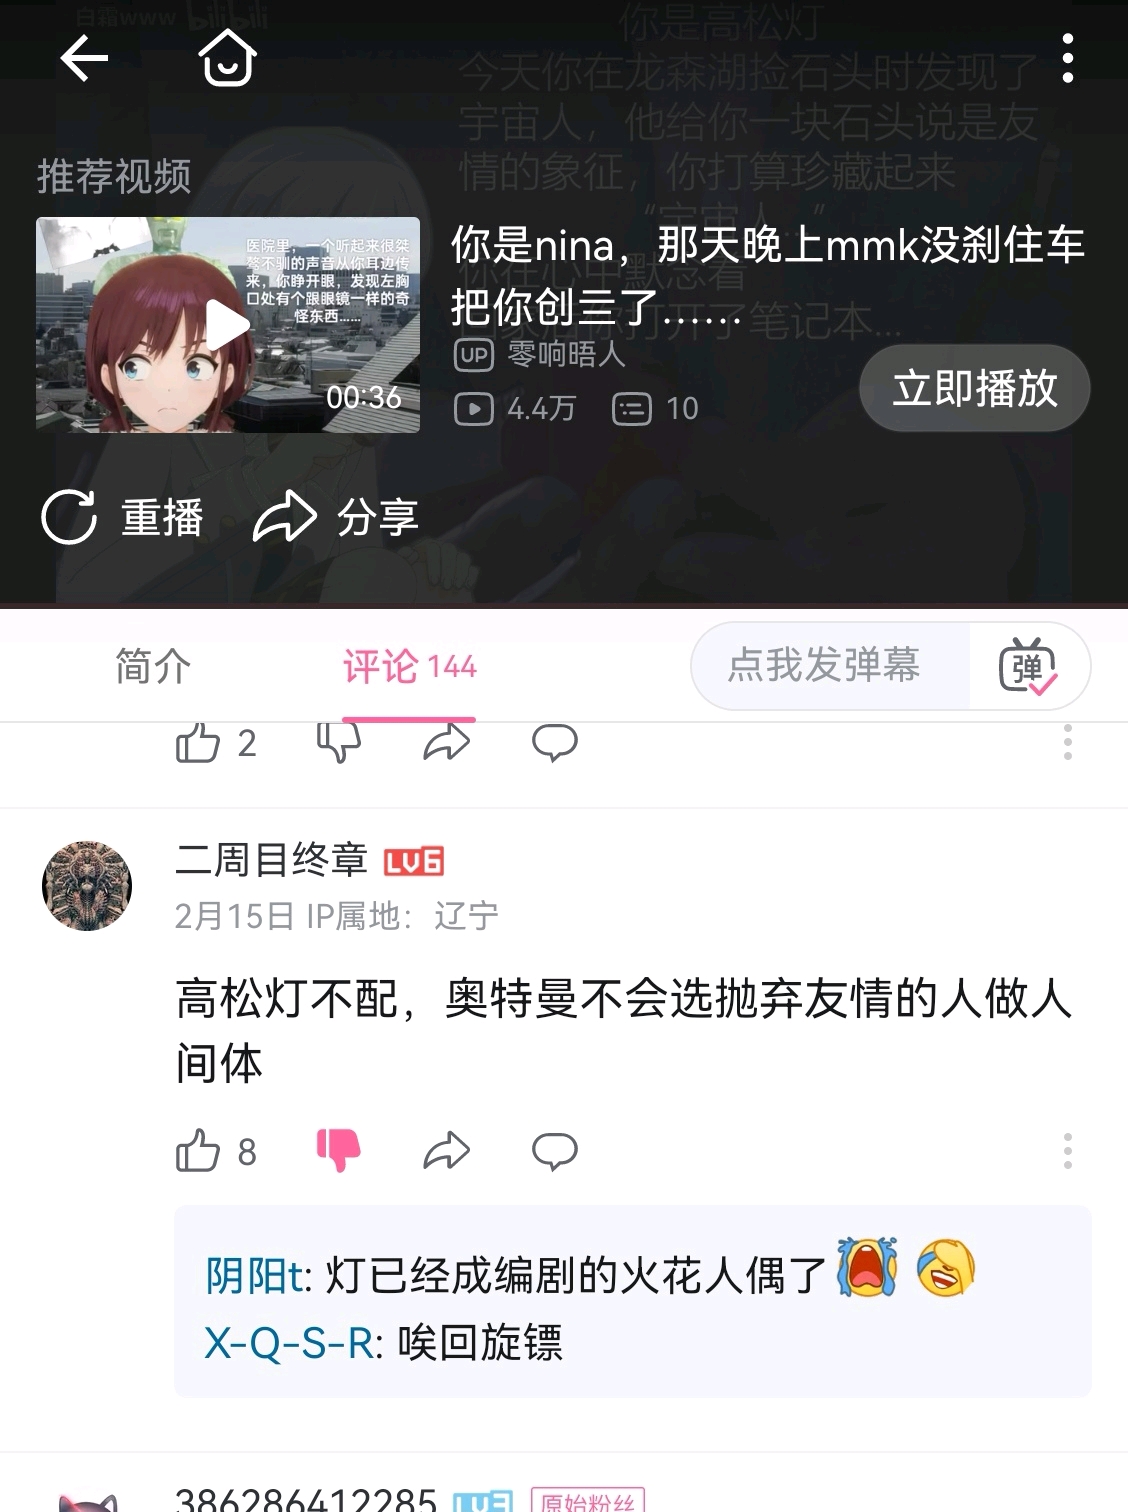Image resolution: width=1128 pixels, height=1512 pixels.
Task: Open 二周目终章's user avatar
Action: tap(87, 886)
